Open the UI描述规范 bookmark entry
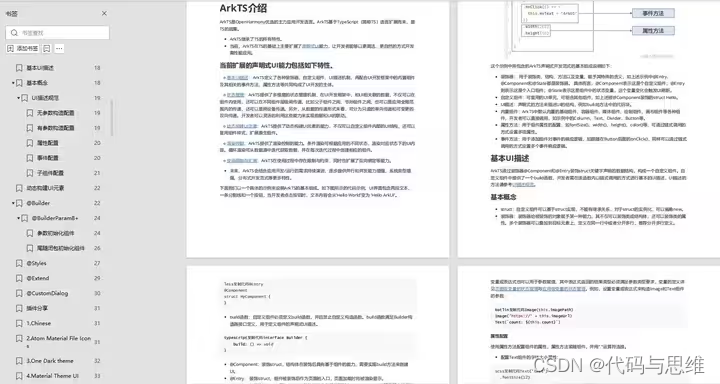 (45, 98)
